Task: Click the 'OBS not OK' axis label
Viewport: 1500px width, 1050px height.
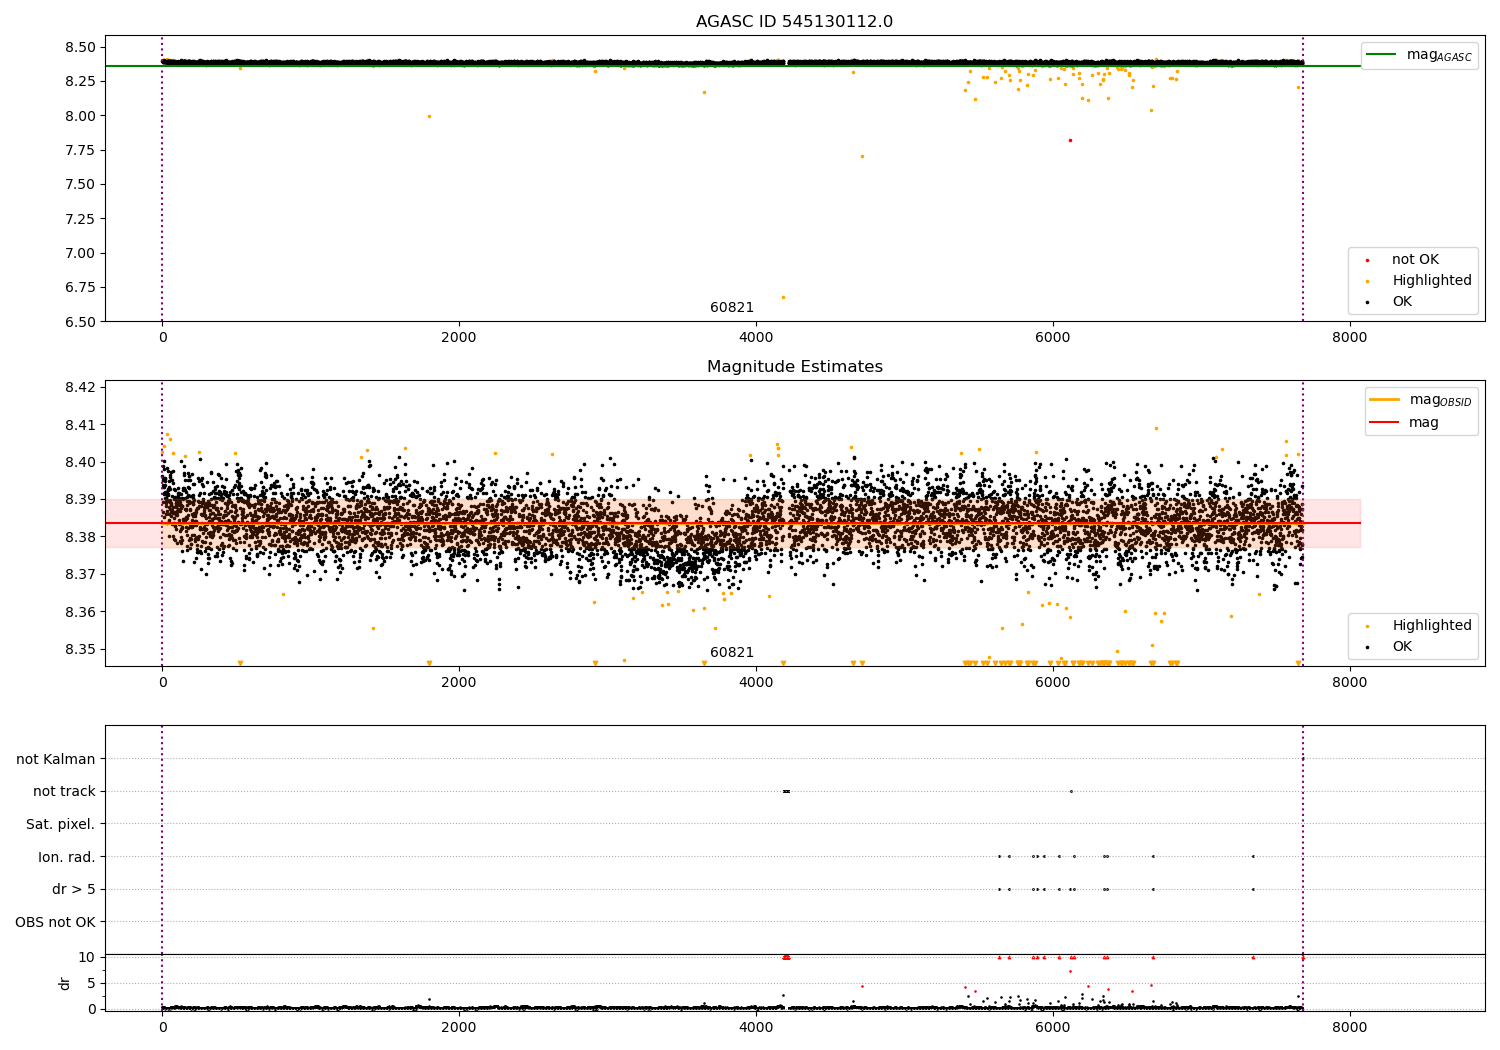Action: coord(56,922)
